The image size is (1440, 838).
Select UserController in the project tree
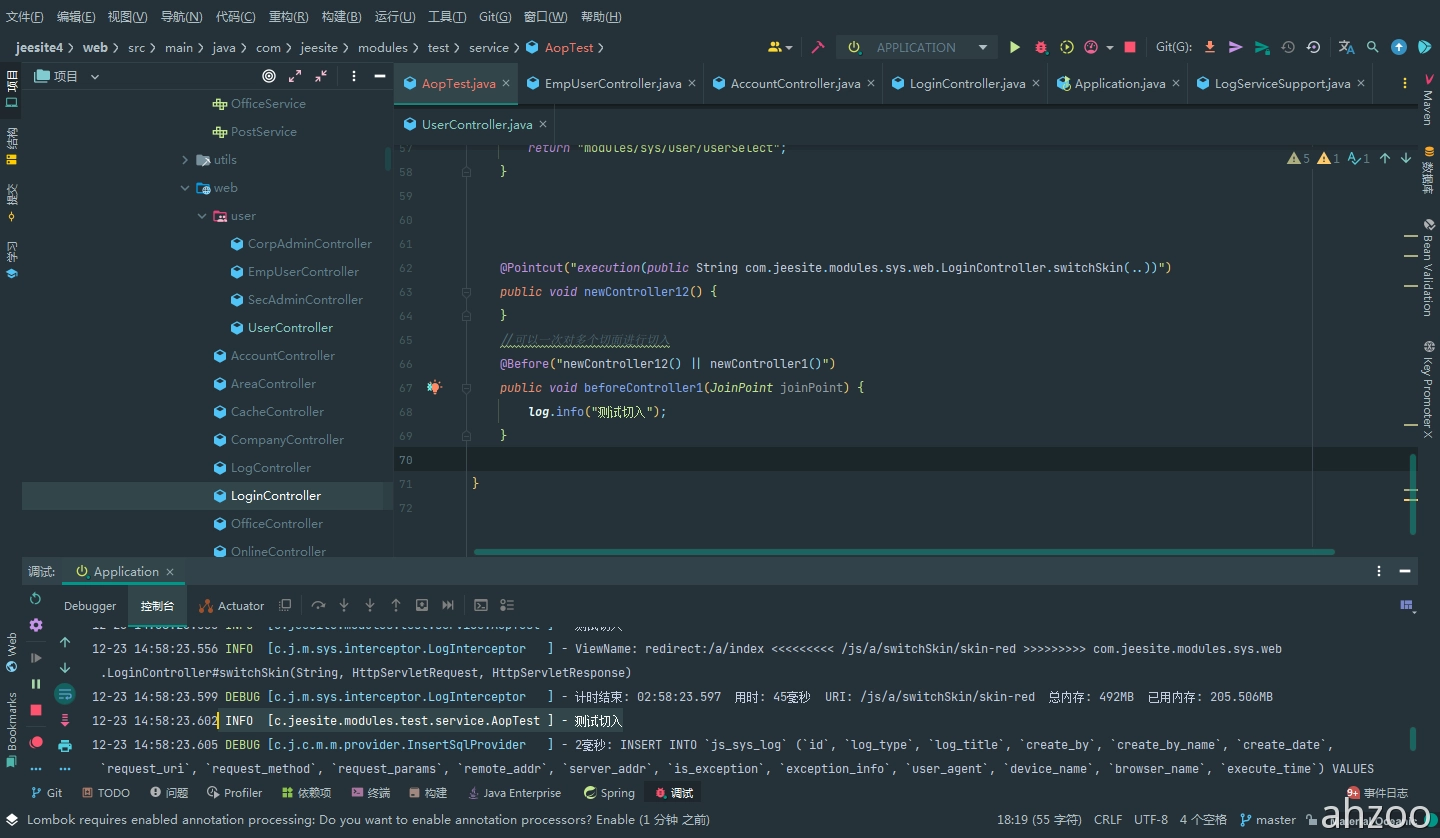pyautogui.click(x=290, y=328)
